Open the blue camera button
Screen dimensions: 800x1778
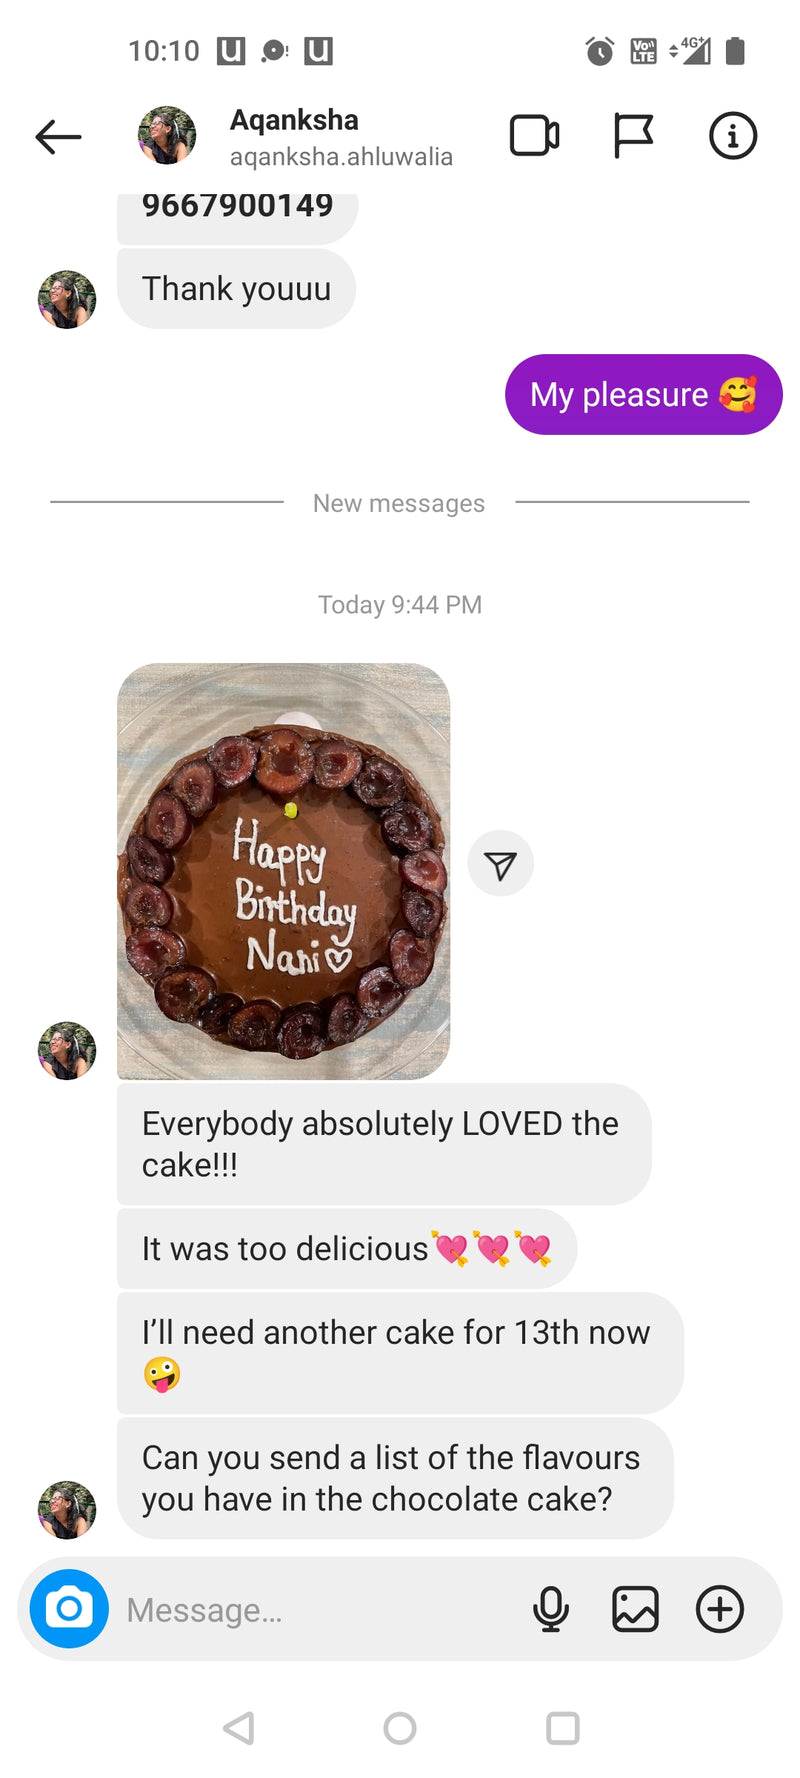(69, 1608)
